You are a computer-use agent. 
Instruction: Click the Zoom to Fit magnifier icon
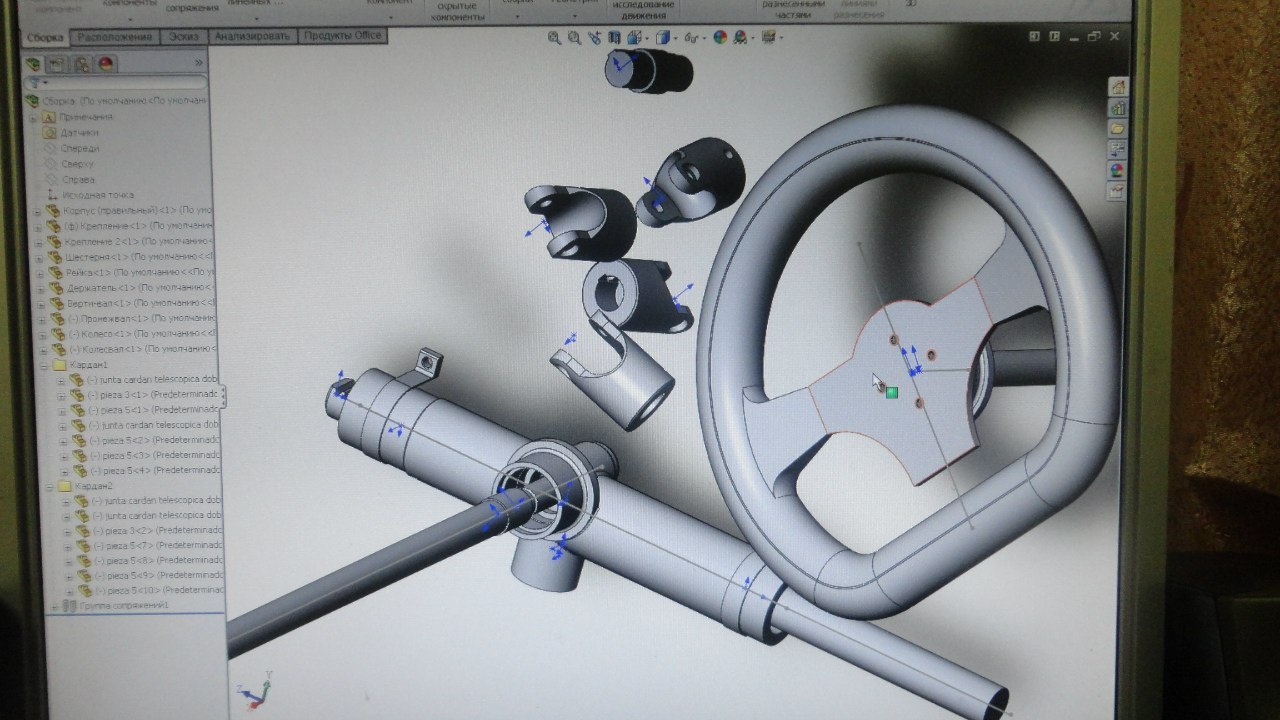pos(555,38)
